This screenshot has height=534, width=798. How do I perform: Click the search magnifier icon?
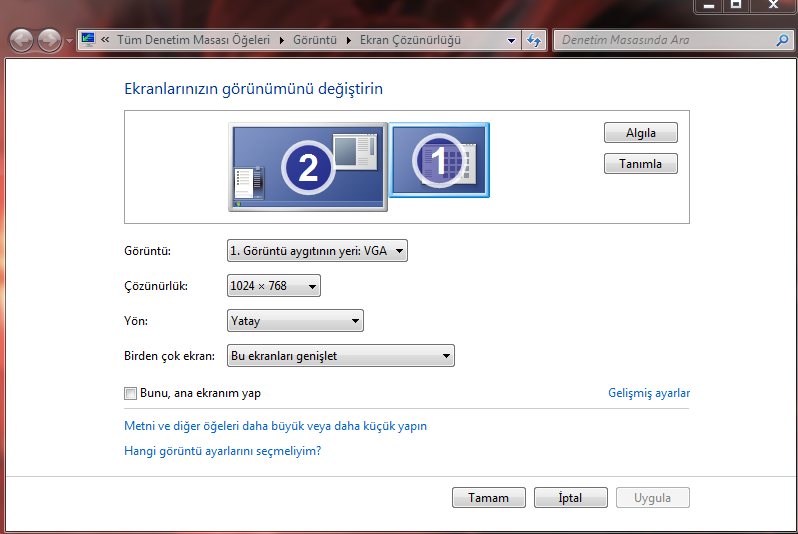click(x=782, y=40)
